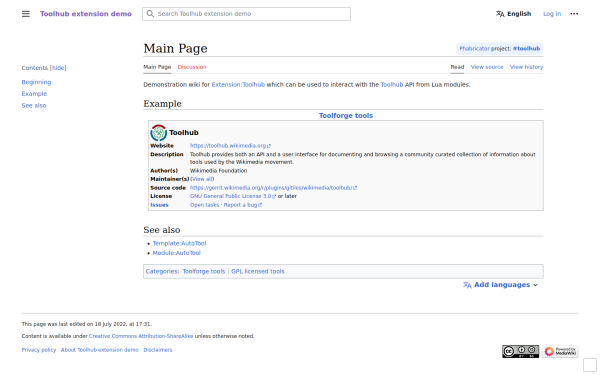600x375 pixels.
Task: Click View all maintainers link
Action: [x=202, y=179]
